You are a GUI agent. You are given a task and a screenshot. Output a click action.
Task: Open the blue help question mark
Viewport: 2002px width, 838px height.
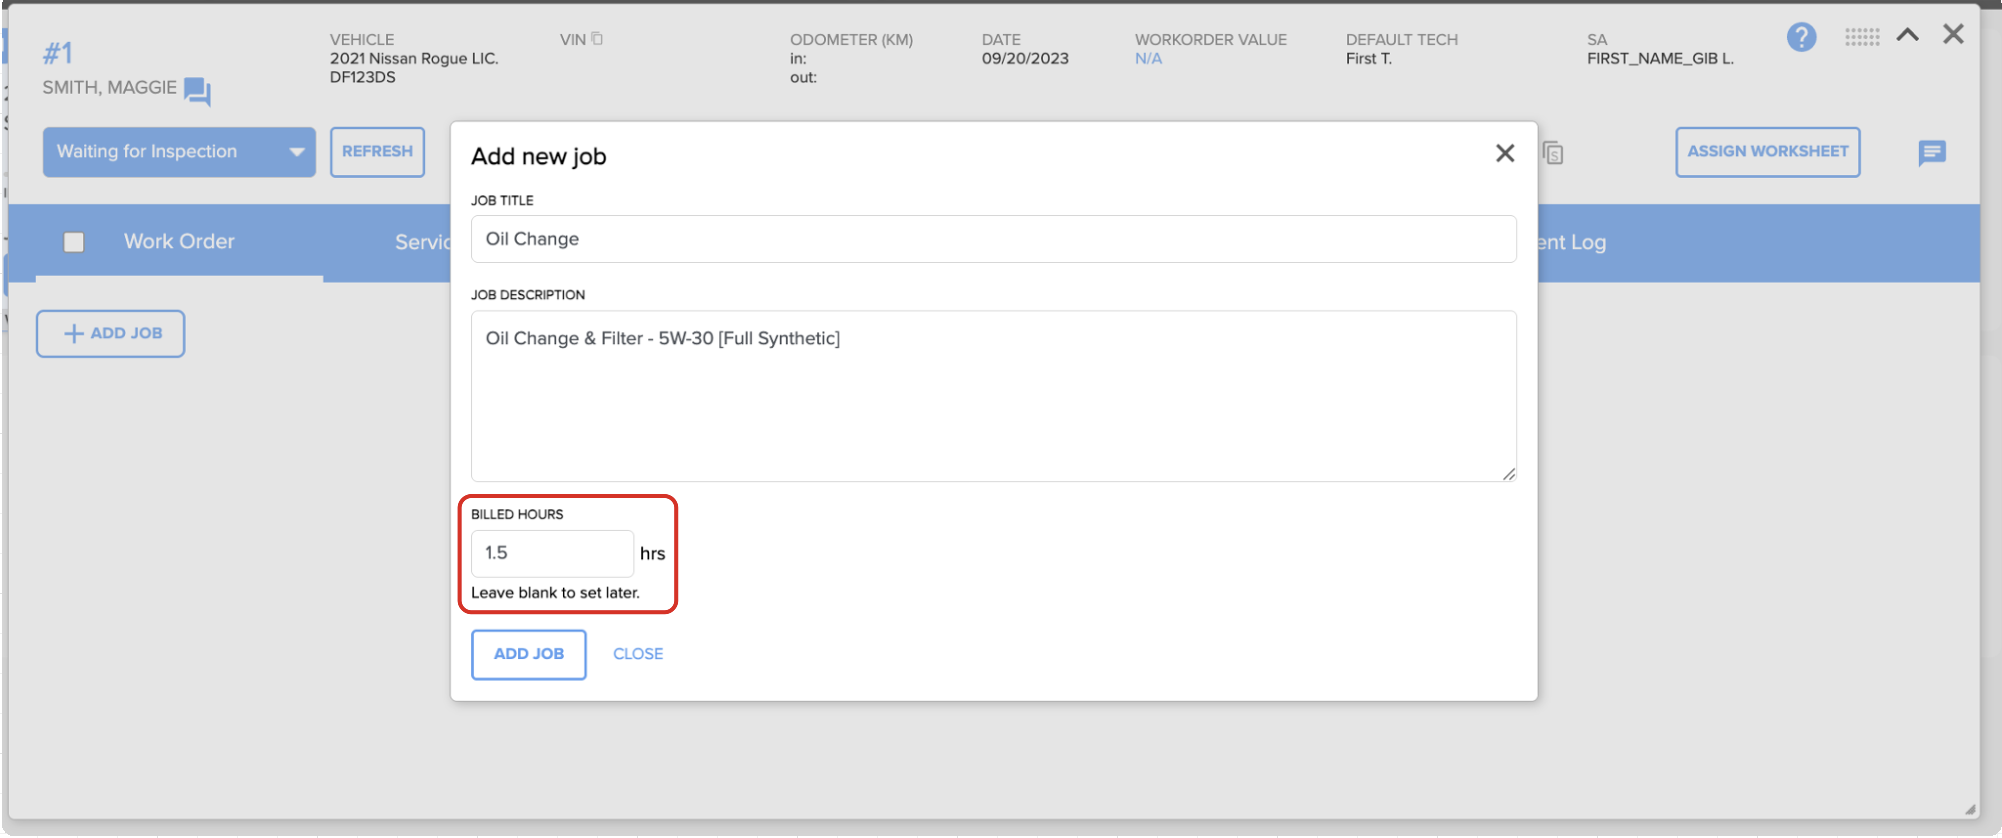1801,37
